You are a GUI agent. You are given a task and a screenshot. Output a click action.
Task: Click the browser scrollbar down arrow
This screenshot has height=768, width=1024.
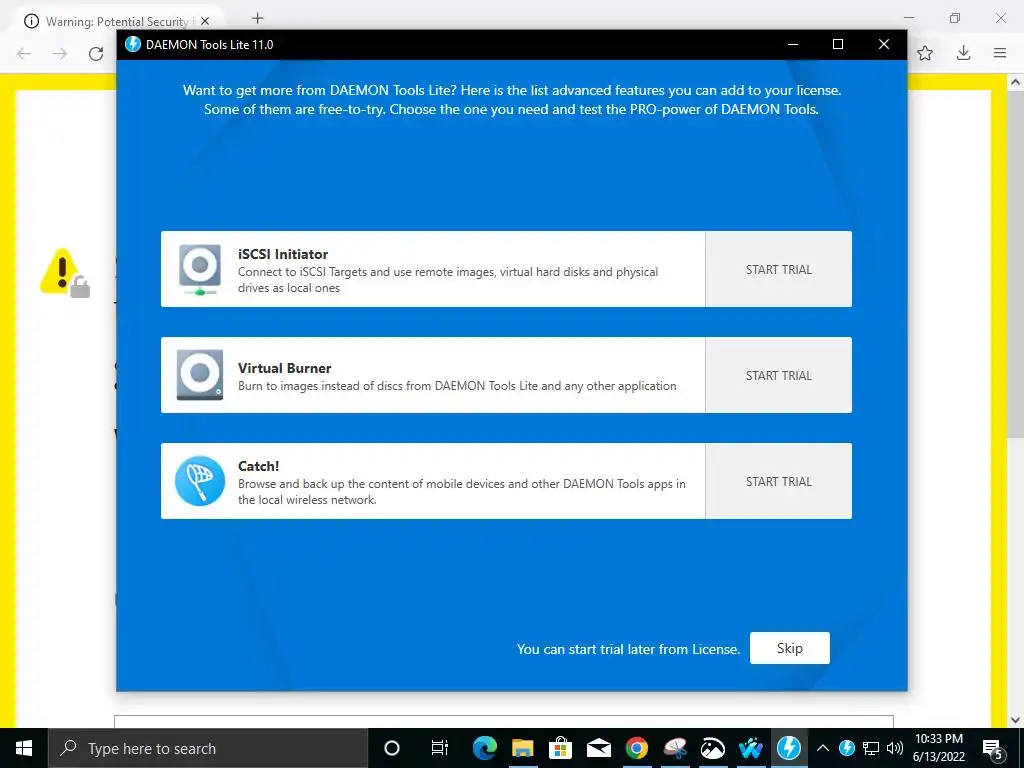(1015, 720)
